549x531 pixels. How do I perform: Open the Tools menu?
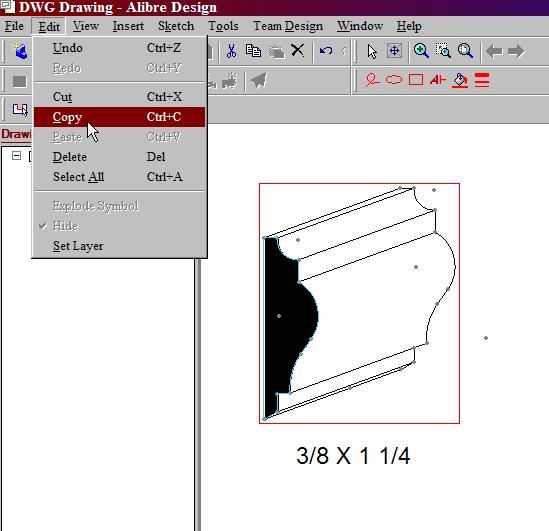pos(223,26)
